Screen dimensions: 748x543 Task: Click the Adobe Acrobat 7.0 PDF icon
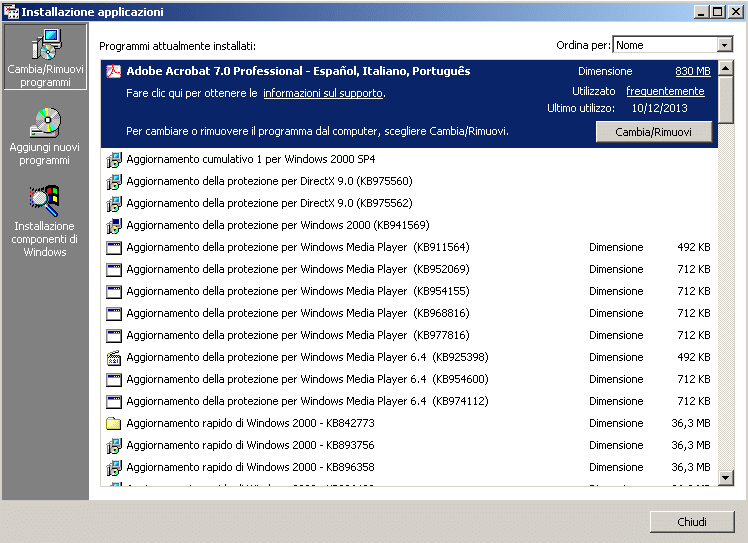point(114,72)
